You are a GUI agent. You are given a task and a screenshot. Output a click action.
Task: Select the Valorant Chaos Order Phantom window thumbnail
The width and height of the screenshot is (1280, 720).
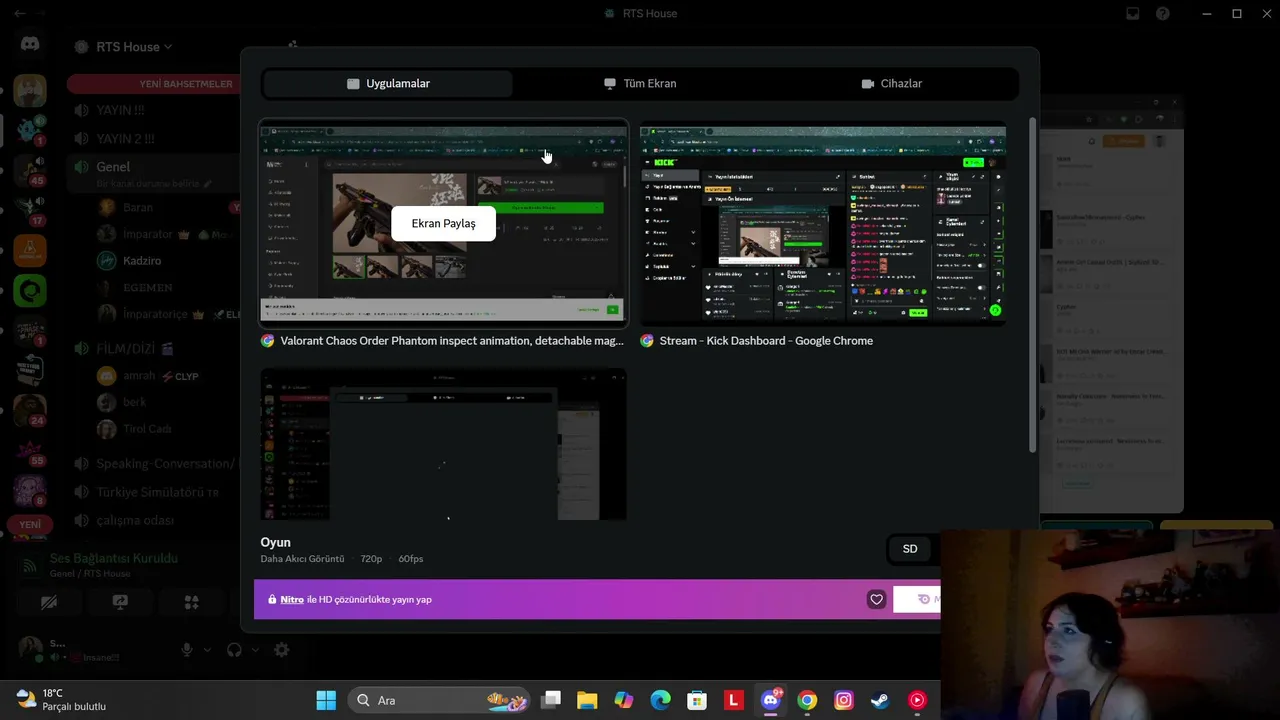(443, 223)
